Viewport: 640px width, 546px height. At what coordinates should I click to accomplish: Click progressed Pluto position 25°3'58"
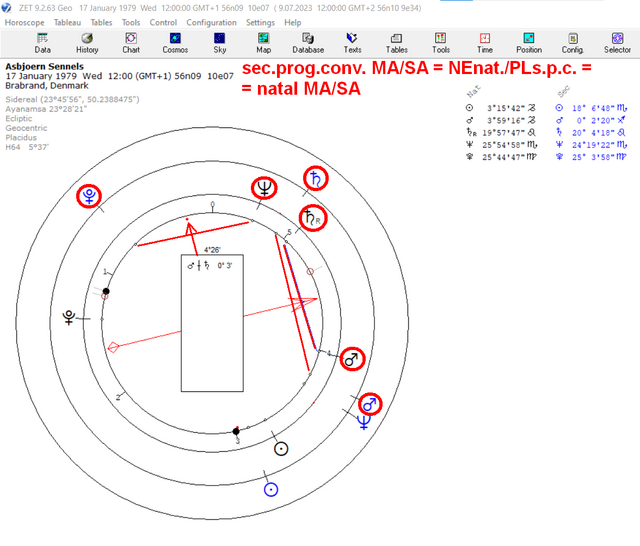(591, 157)
